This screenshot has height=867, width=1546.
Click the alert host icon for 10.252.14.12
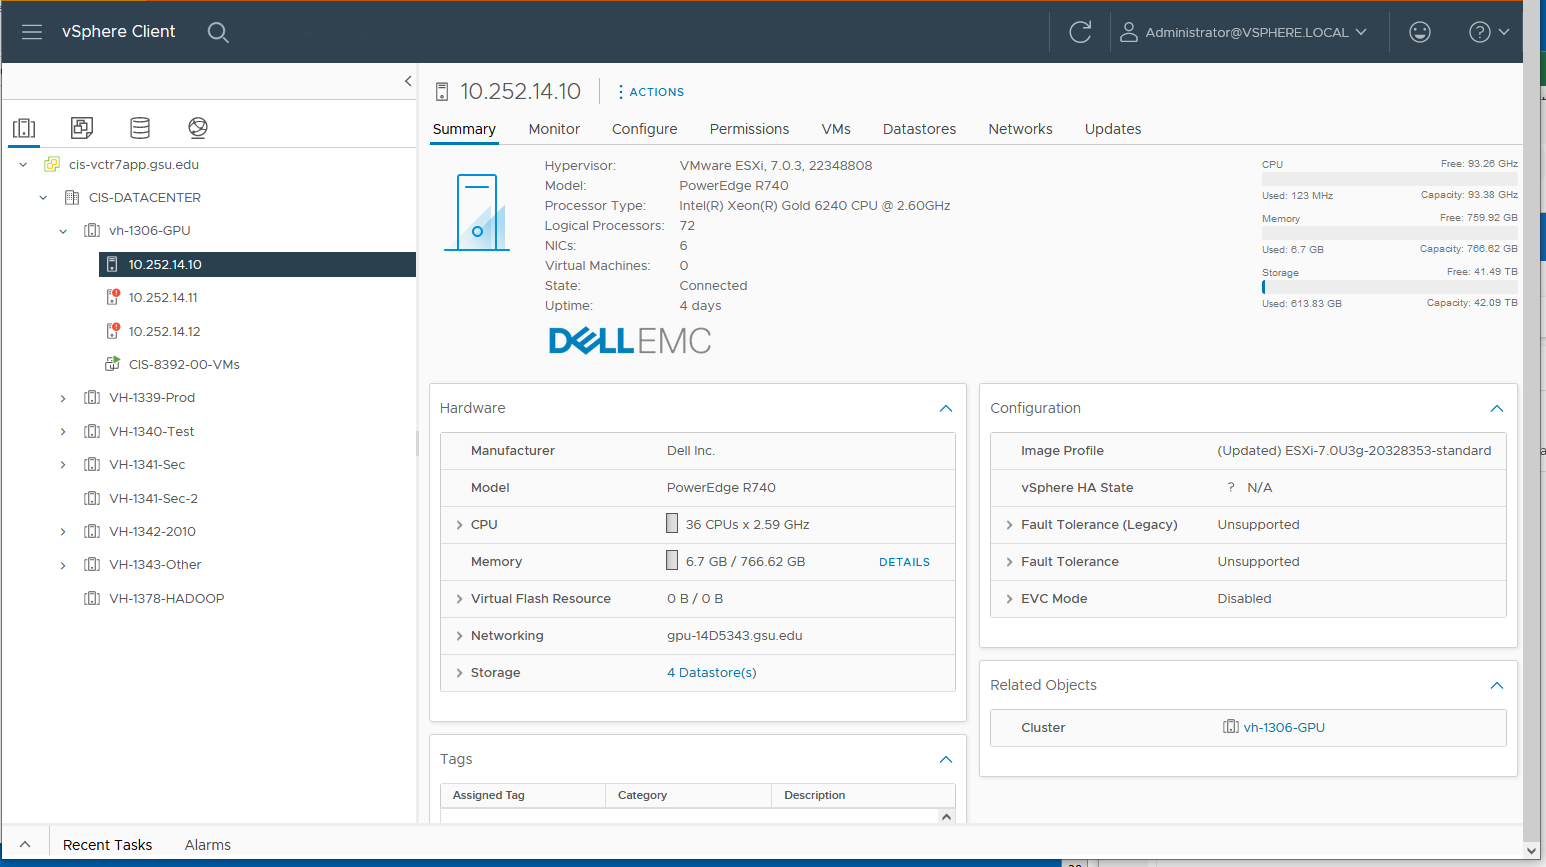click(x=113, y=331)
